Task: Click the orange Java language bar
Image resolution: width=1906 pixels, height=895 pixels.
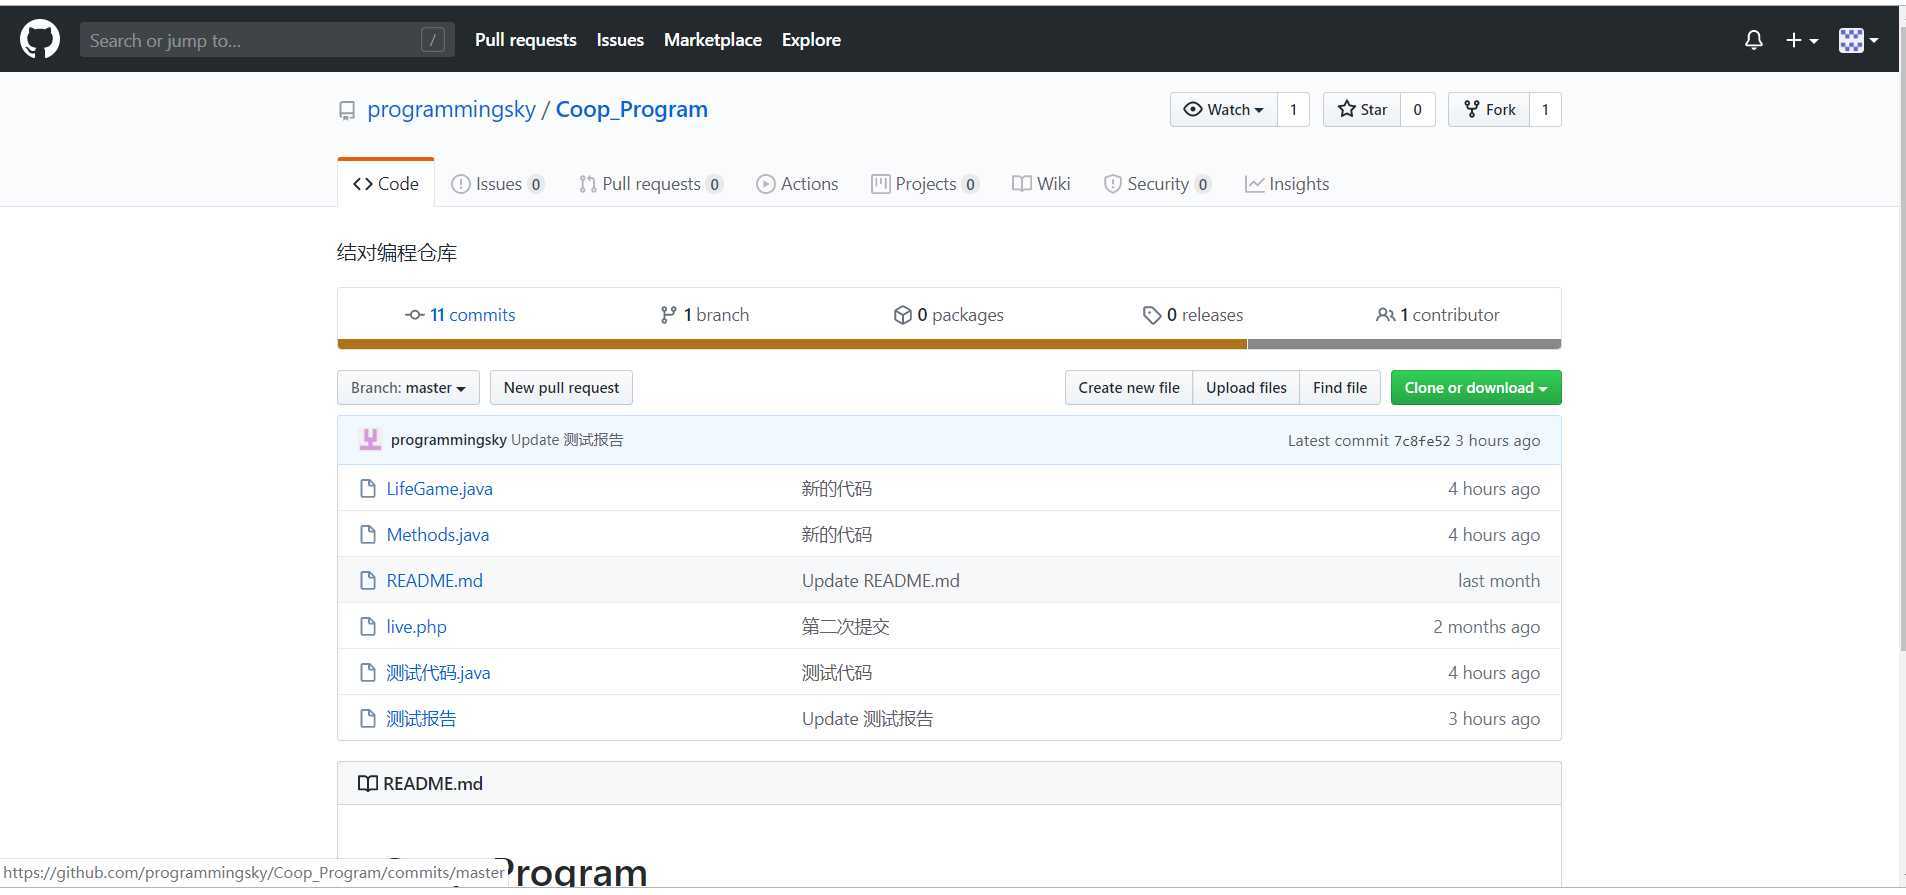Action: pos(792,344)
